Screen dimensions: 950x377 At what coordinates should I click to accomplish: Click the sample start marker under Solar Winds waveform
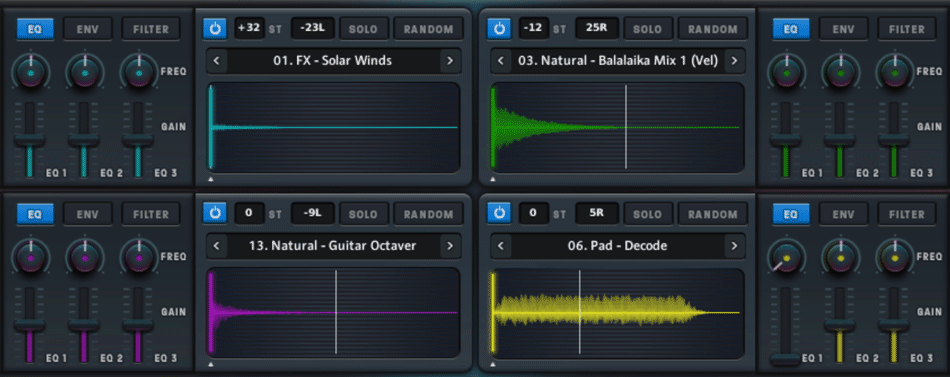pos(210,179)
